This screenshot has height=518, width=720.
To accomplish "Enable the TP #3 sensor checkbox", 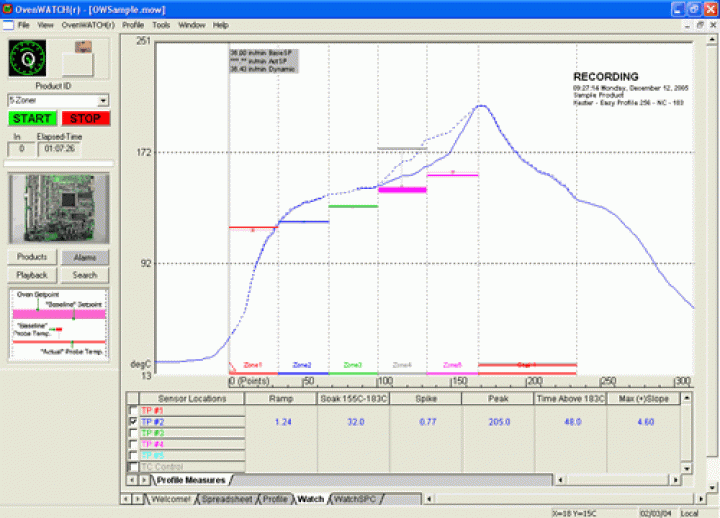I will (134, 433).
